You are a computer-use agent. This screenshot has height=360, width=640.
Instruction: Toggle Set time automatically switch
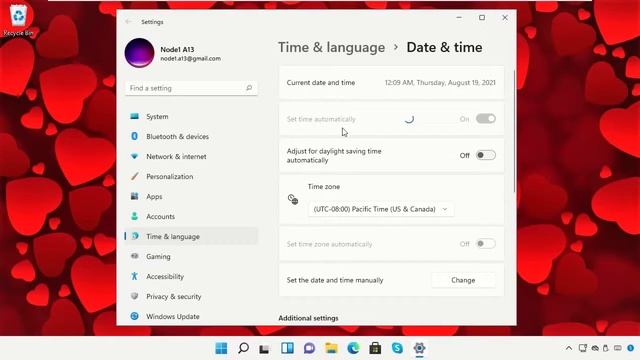[x=486, y=119]
